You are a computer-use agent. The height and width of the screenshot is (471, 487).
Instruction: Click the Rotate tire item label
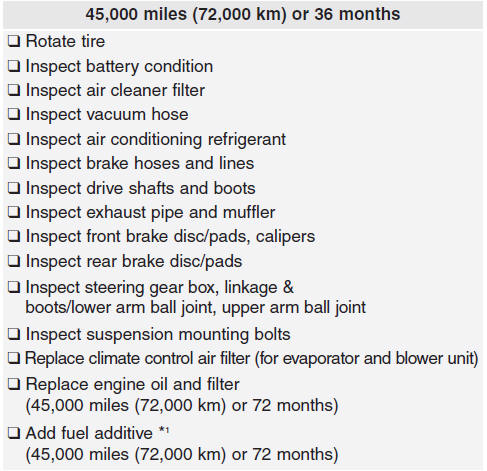click(x=65, y=42)
